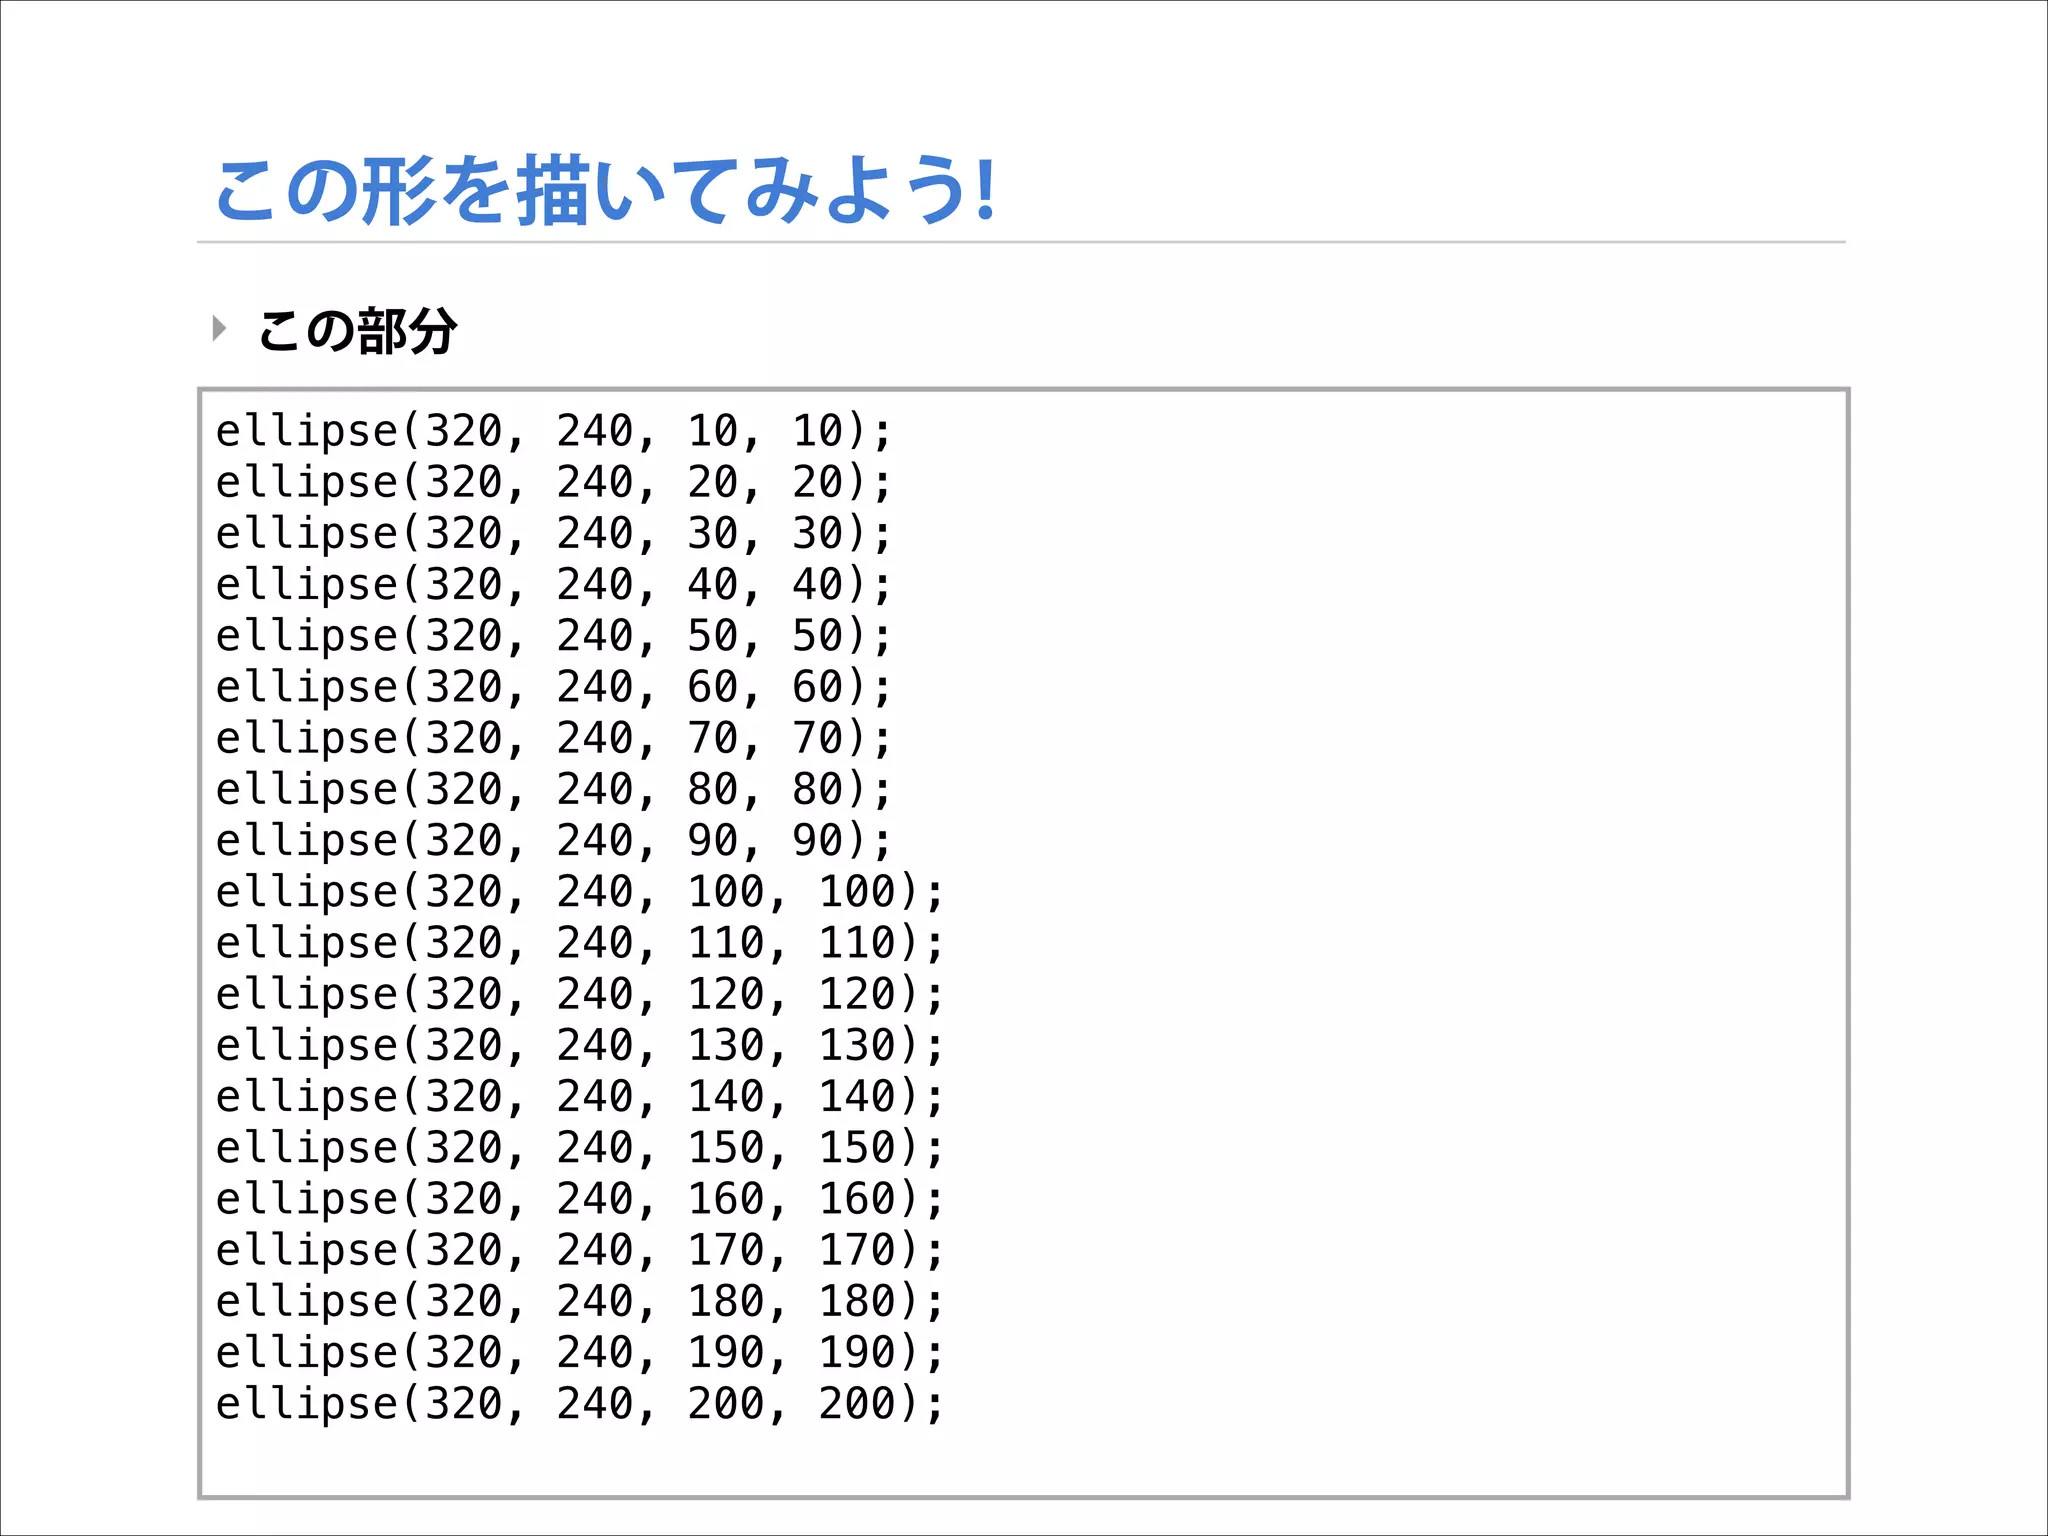The image size is (2048, 1536).
Task: Click code line 'ellipse(320, 240, 170, 170);'
Action: [580, 1251]
